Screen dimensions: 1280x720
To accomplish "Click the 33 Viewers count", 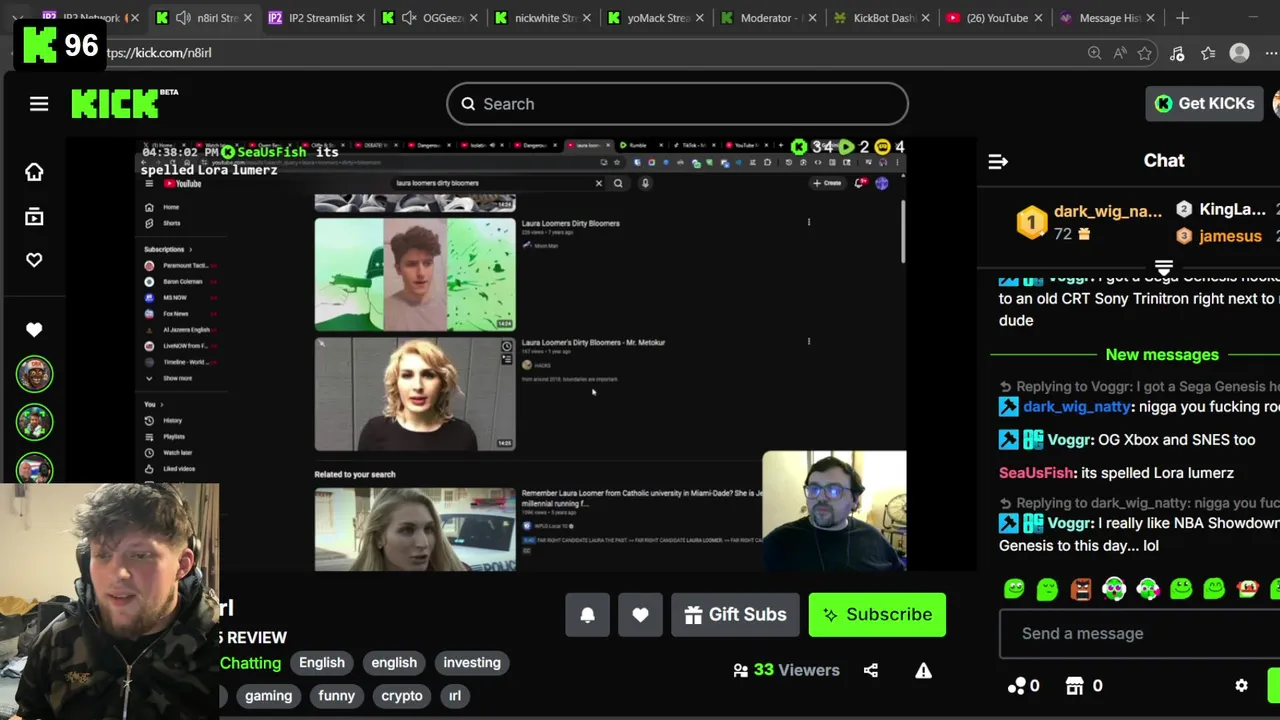I will [786, 670].
